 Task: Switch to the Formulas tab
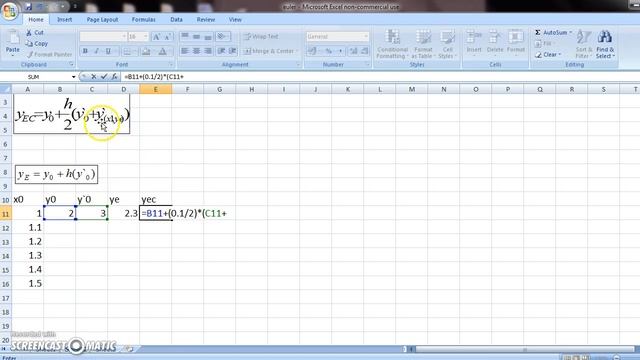(143, 20)
